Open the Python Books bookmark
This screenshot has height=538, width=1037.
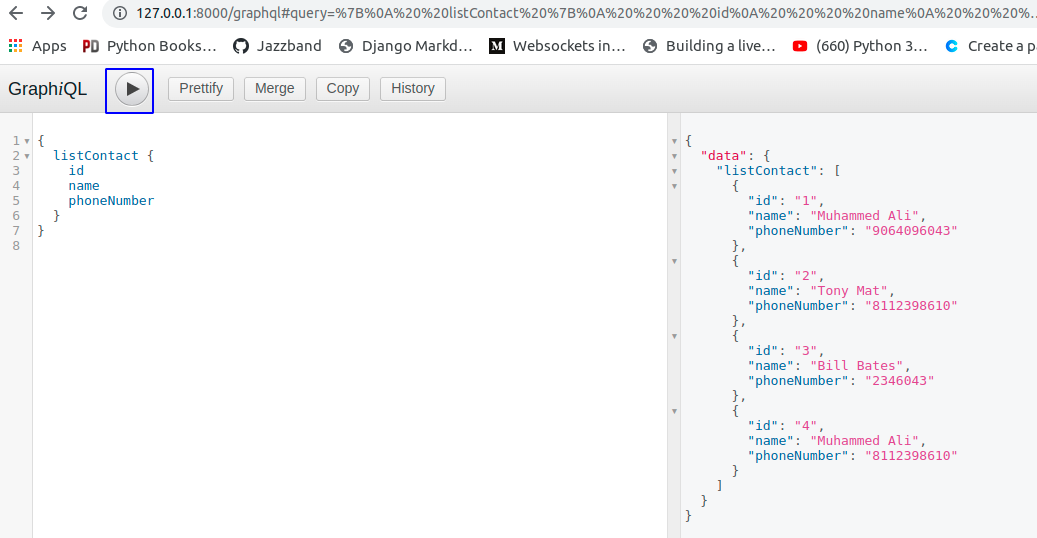coord(149,46)
